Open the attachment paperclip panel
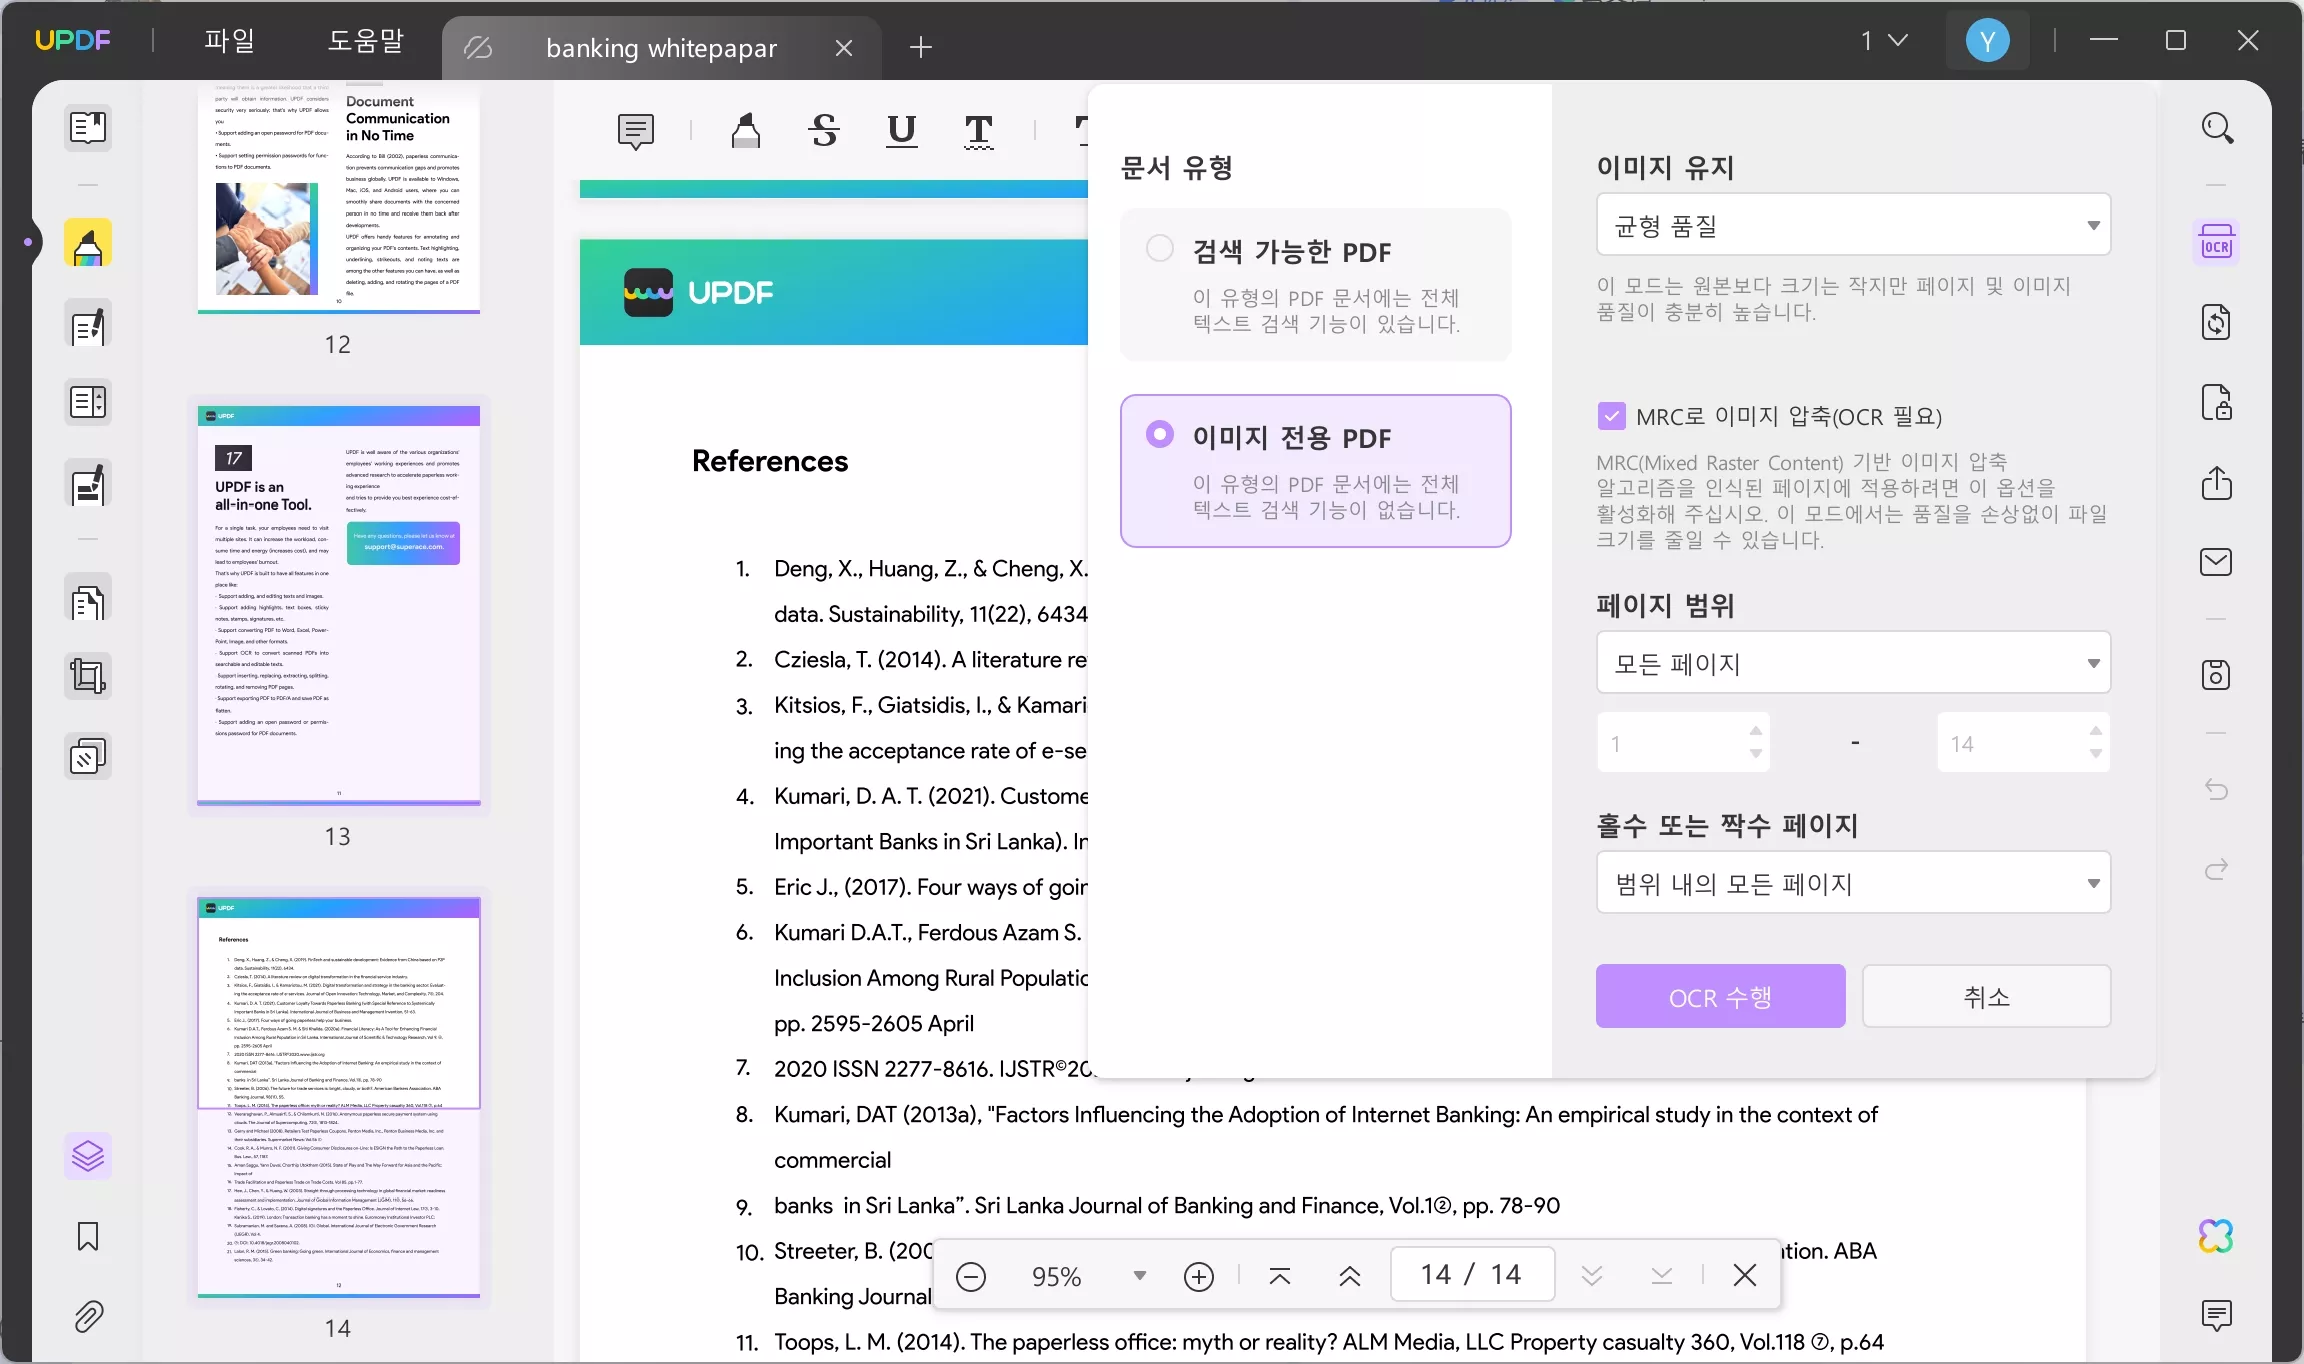 (x=88, y=1317)
